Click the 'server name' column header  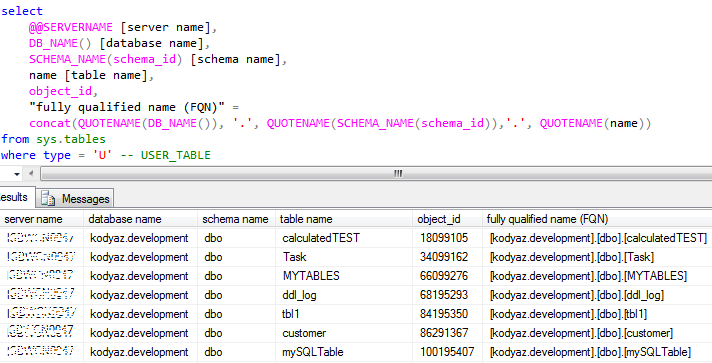(42, 219)
